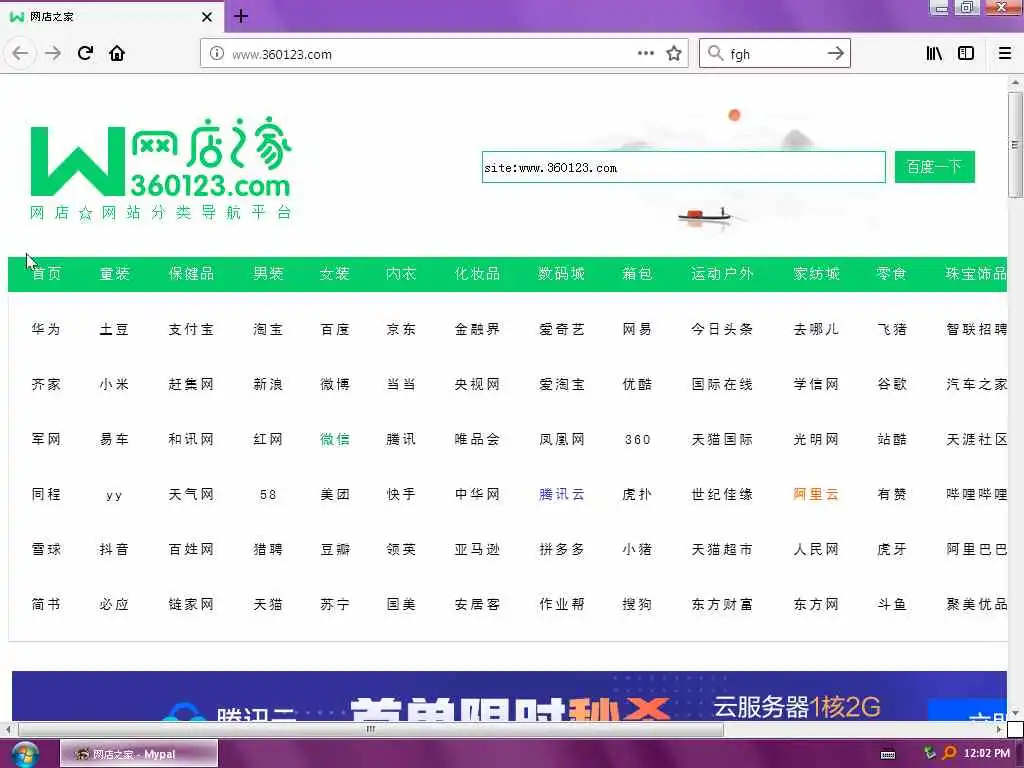Visit the 斗鱼 link
The width and height of the screenshot is (1024, 768).
(x=891, y=605)
